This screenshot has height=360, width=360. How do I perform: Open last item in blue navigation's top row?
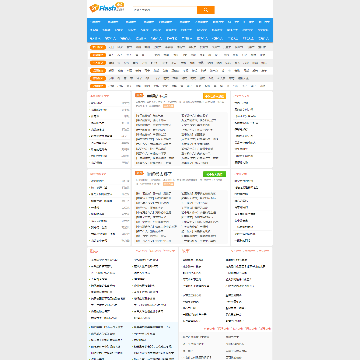[x=264, y=22]
